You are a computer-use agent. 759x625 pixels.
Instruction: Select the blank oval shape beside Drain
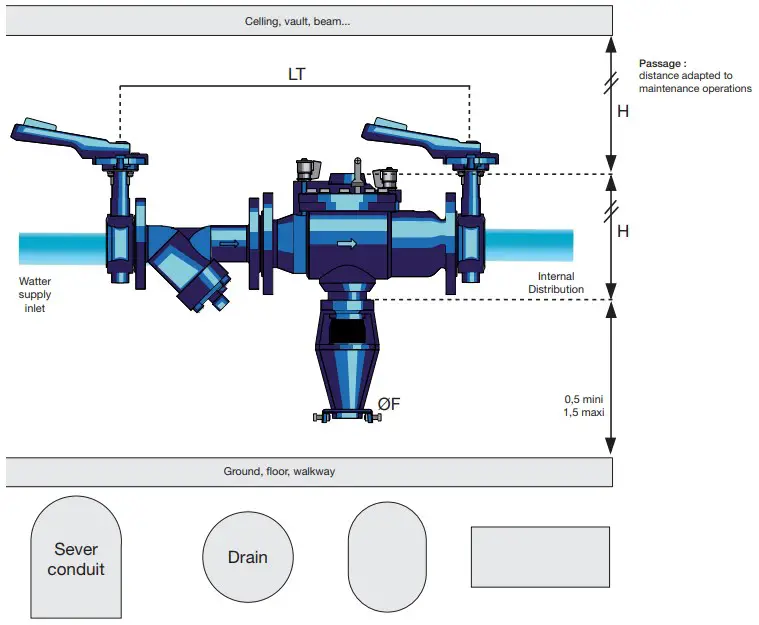(387, 557)
